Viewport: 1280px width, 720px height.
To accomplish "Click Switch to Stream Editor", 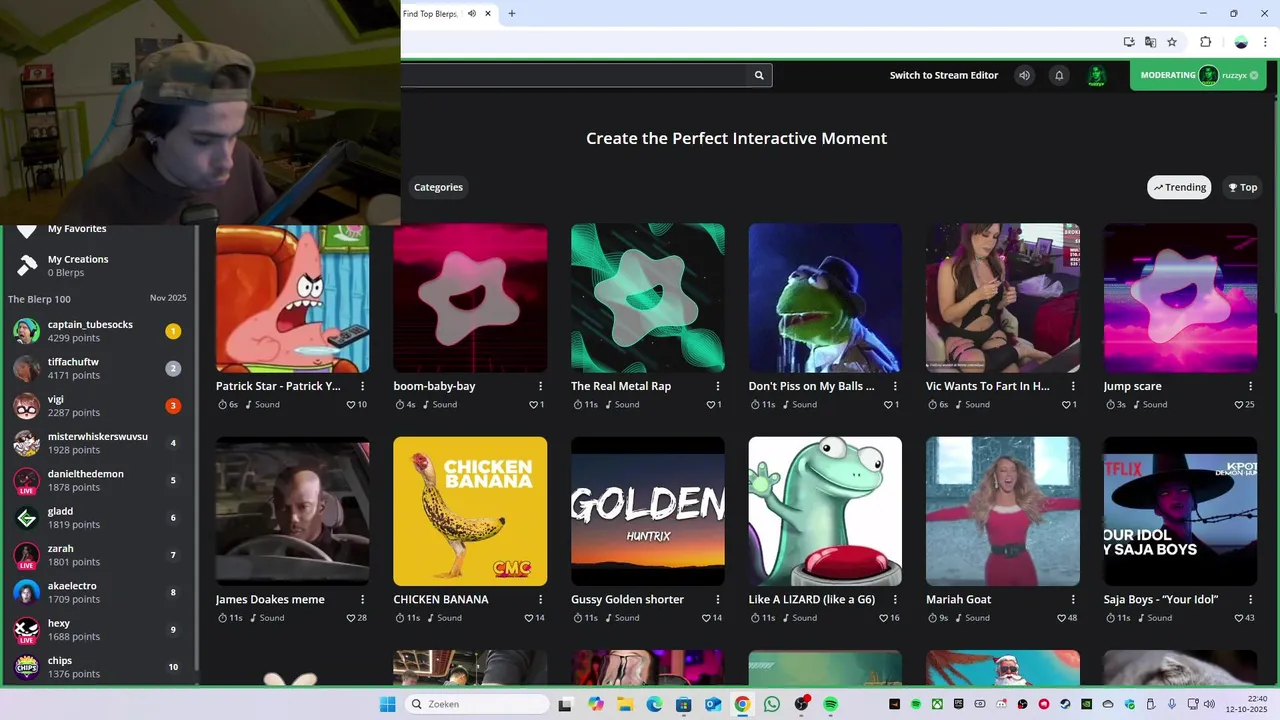I will pyautogui.click(x=944, y=75).
